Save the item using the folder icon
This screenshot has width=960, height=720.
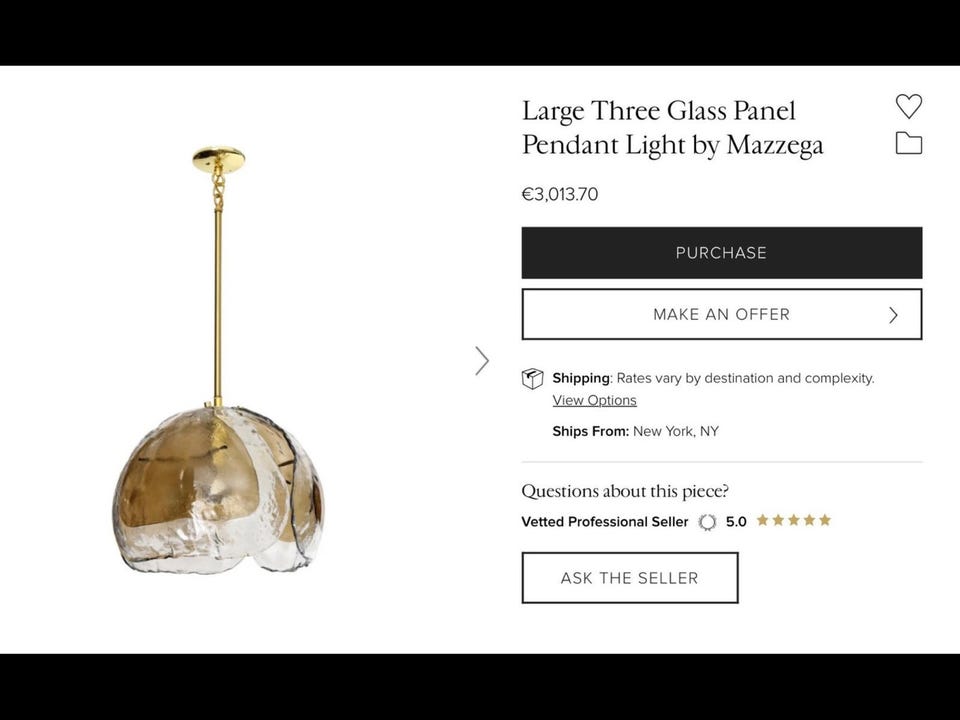pyautogui.click(x=908, y=143)
